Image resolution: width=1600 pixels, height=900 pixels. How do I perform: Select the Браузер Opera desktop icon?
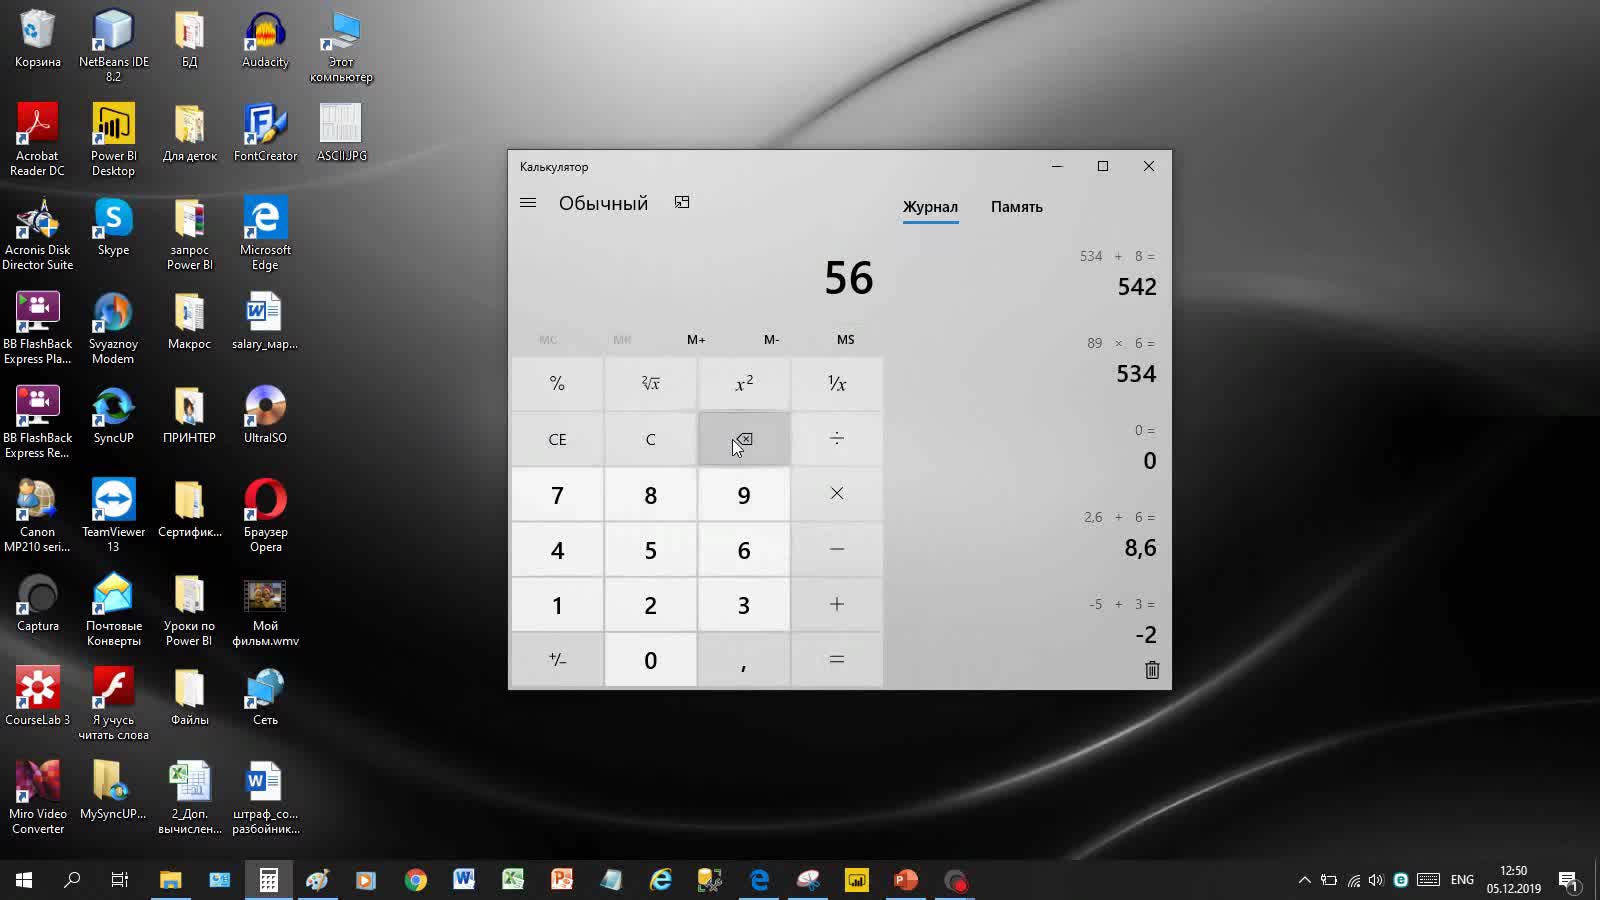point(265,516)
